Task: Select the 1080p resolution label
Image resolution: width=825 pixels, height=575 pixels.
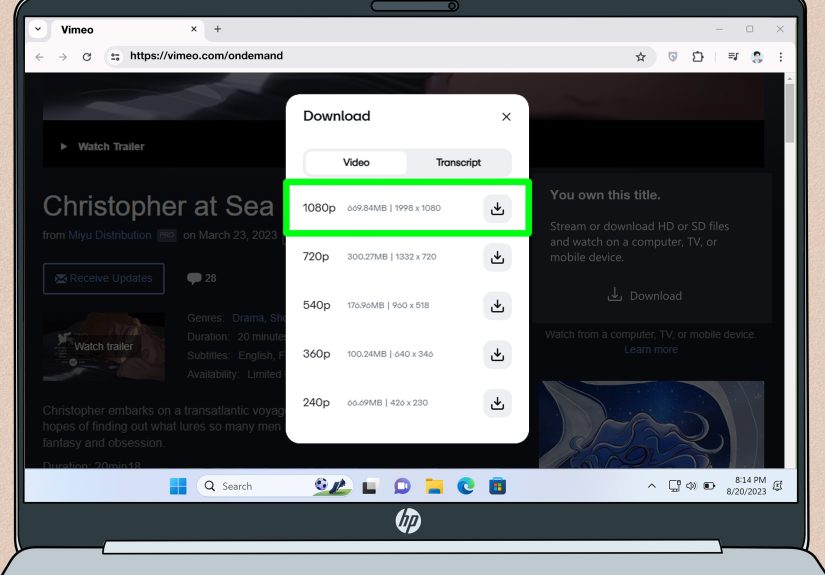Action: pos(319,208)
